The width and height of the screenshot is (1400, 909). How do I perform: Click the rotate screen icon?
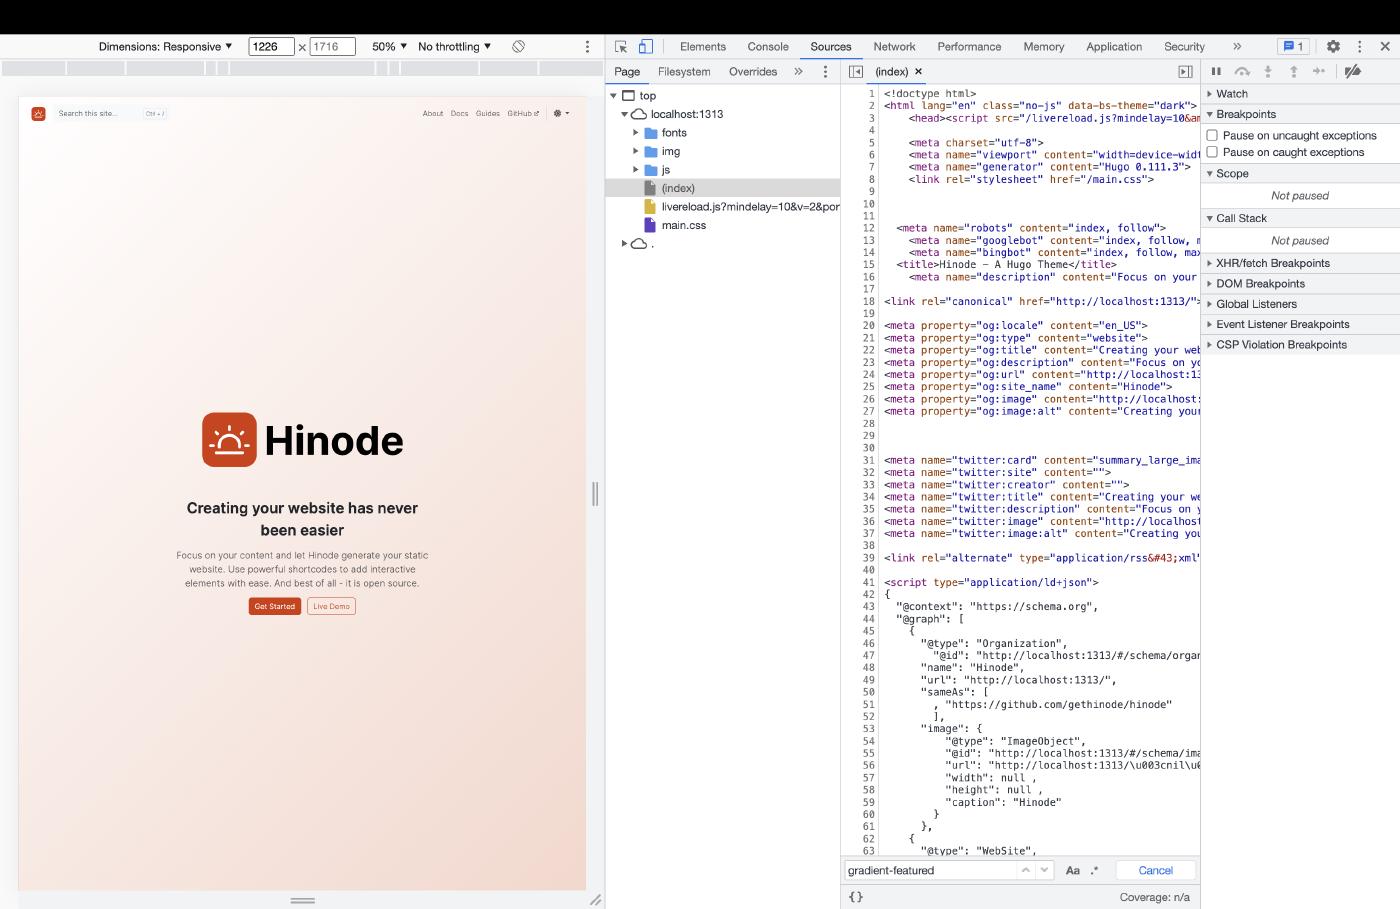point(518,47)
